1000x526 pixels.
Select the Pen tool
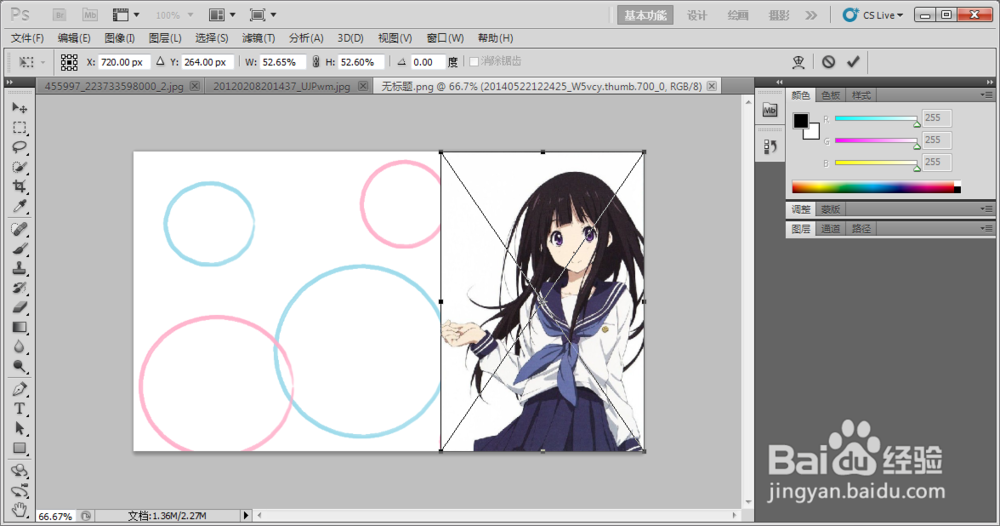(19, 389)
